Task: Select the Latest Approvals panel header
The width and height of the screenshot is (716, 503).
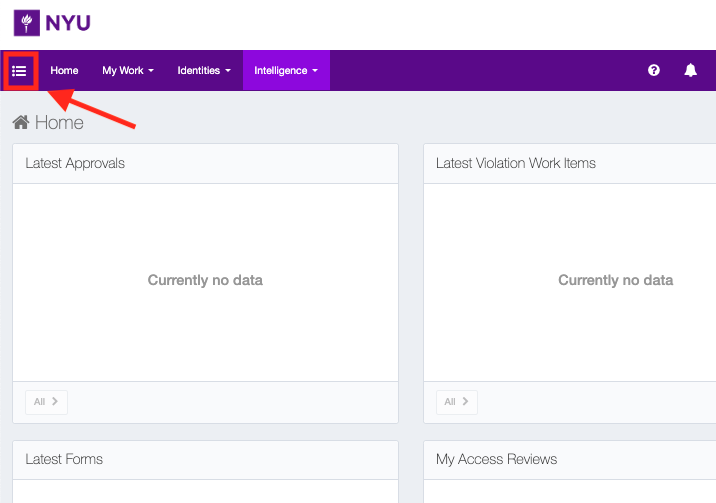Action: [75, 163]
